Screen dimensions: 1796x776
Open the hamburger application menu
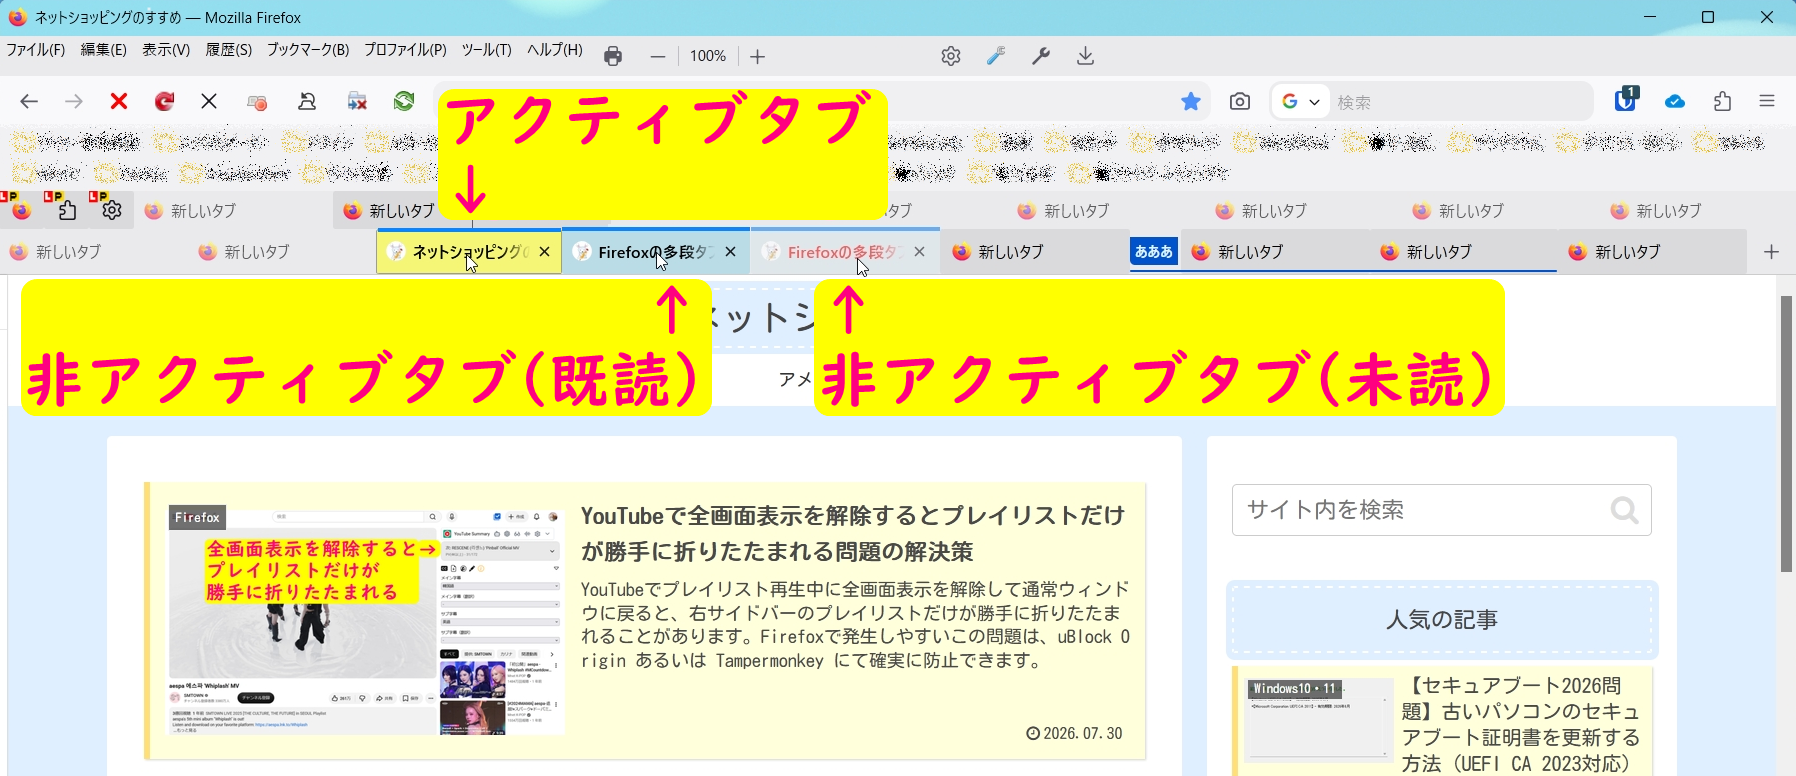(x=1767, y=101)
